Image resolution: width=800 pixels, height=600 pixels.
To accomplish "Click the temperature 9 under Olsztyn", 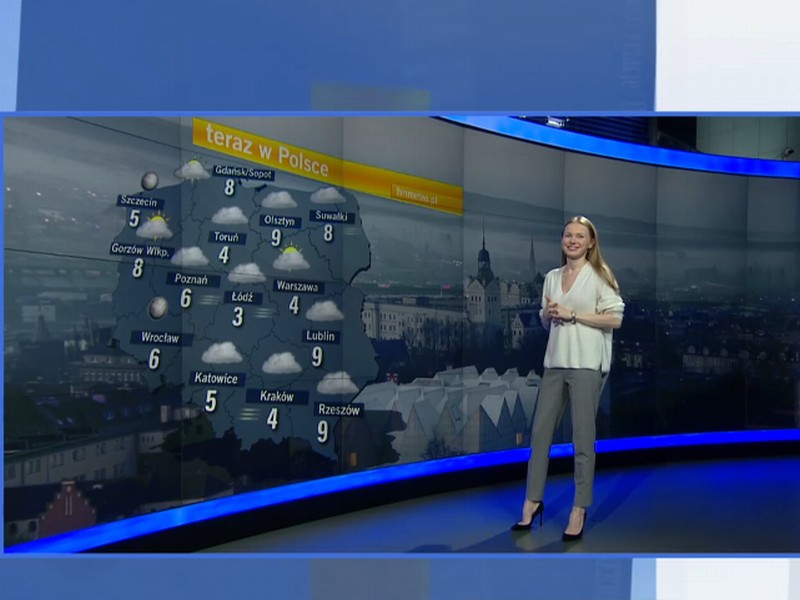I will click(276, 237).
